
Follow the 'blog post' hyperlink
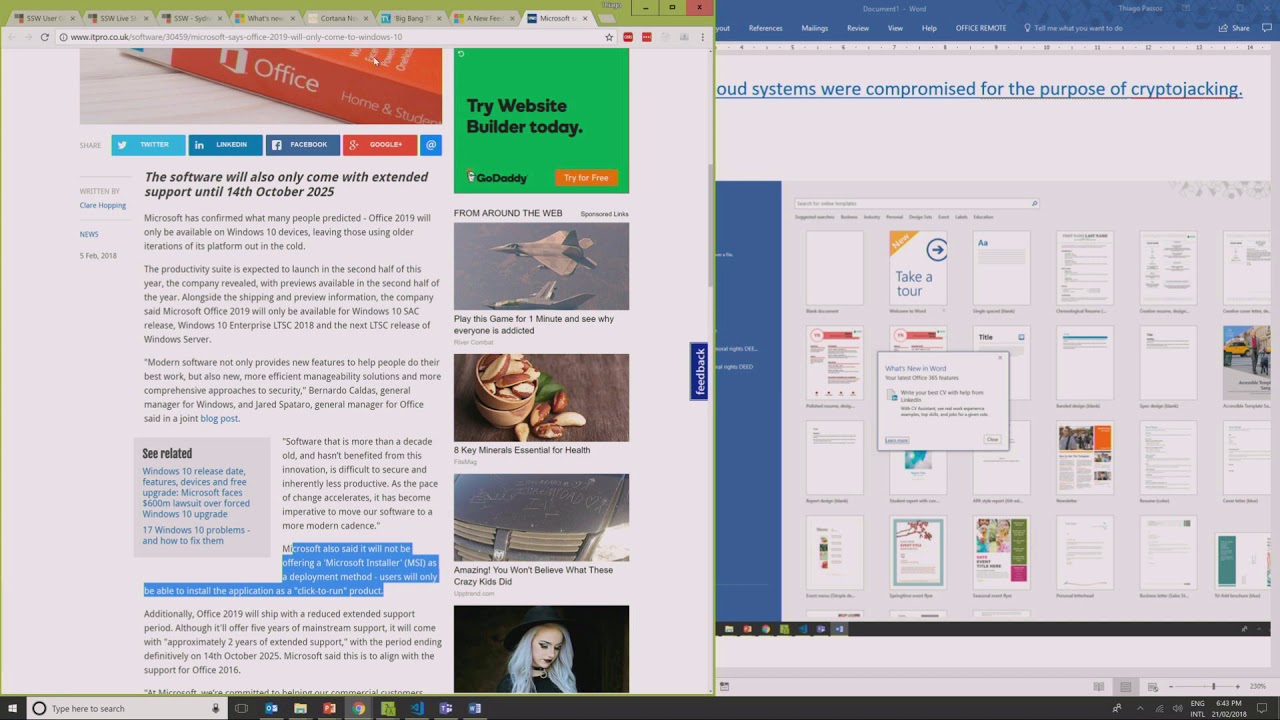tap(219, 418)
